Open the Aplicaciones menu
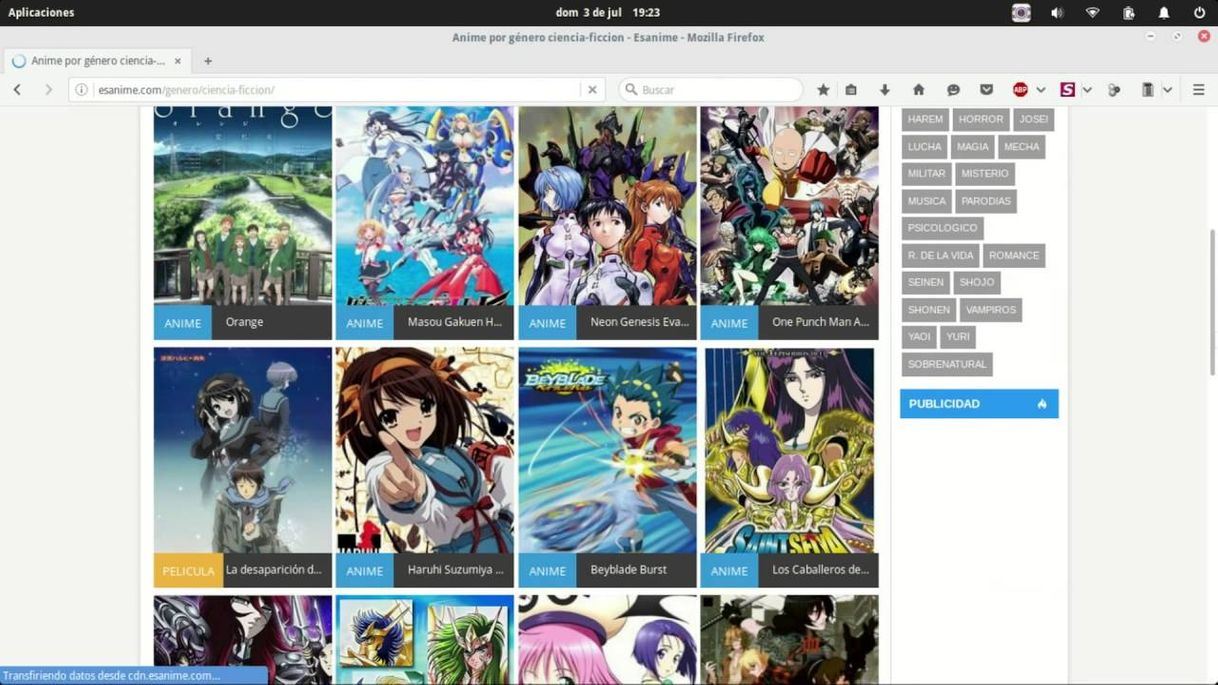 click(41, 13)
